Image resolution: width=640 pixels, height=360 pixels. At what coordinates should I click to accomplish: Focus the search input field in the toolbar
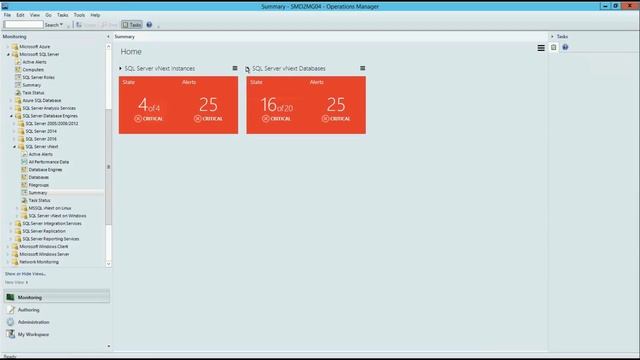(x=23, y=25)
